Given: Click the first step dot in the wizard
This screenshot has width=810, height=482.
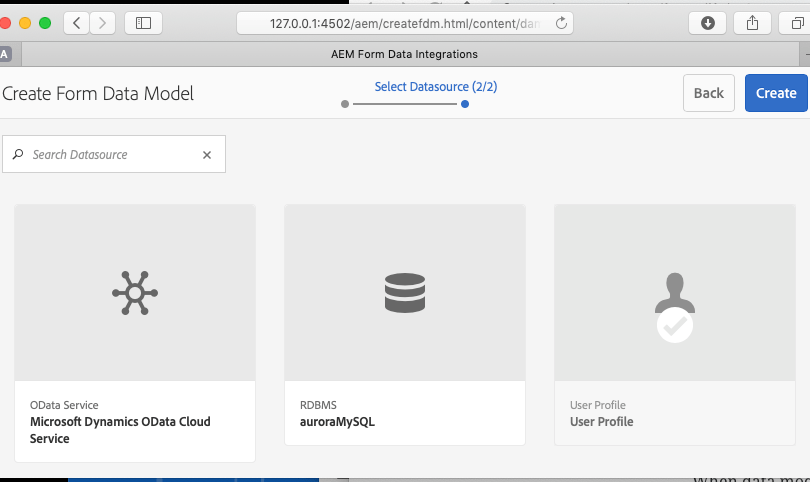Looking at the screenshot, I should coord(345,104).
